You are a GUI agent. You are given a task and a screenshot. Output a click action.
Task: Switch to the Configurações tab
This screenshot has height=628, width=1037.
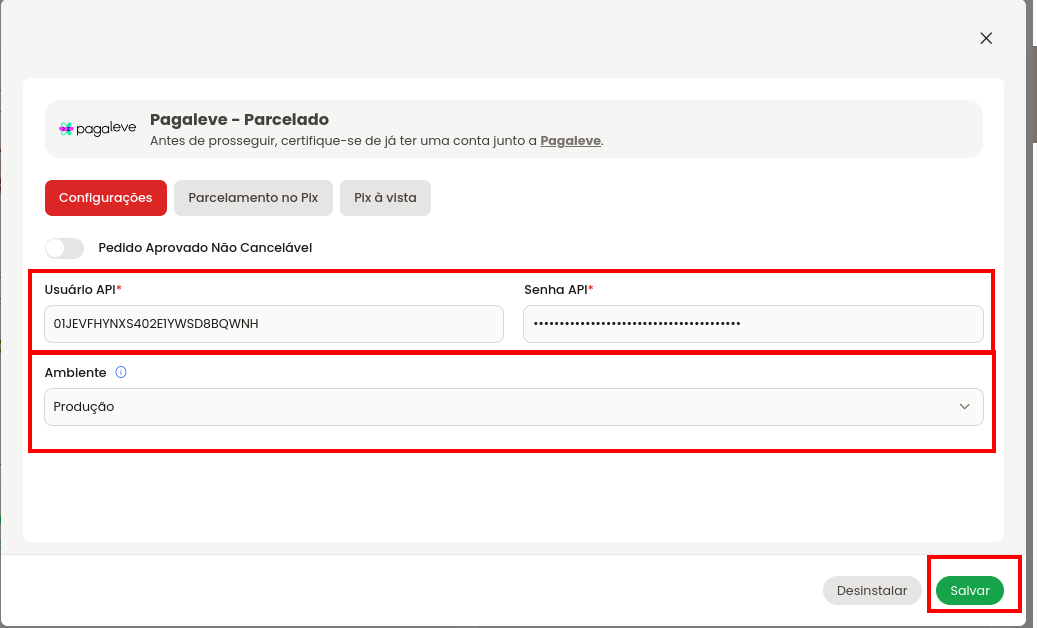point(106,198)
